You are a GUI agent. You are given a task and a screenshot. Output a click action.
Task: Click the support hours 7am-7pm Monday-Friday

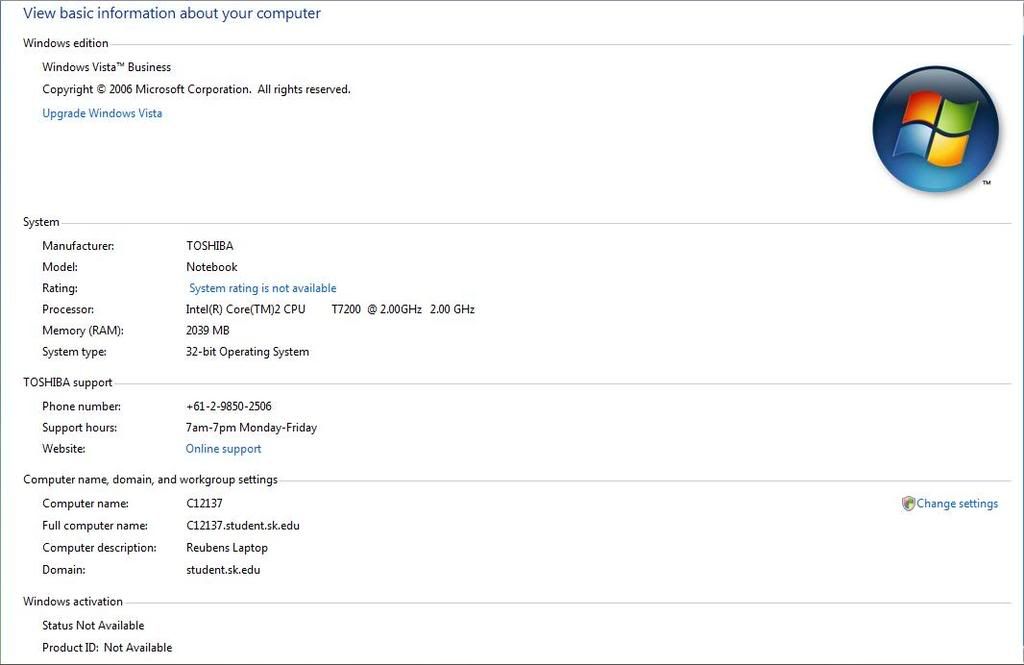click(x=251, y=427)
